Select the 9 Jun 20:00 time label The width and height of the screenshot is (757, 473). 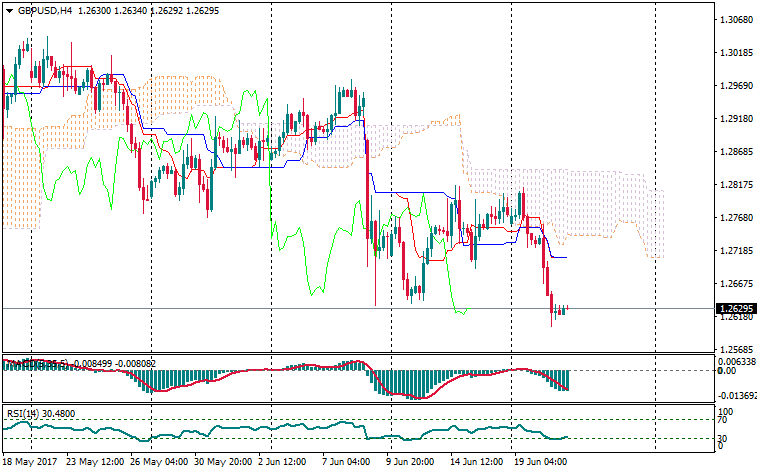[409, 463]
